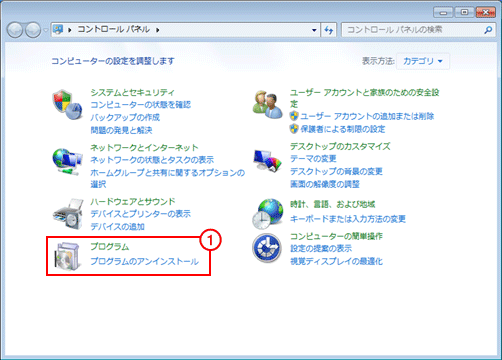The width and height of the screenshot is (502, 360).
Task: Open the Desktop Customization monitor icon
Action: point(267,161)
